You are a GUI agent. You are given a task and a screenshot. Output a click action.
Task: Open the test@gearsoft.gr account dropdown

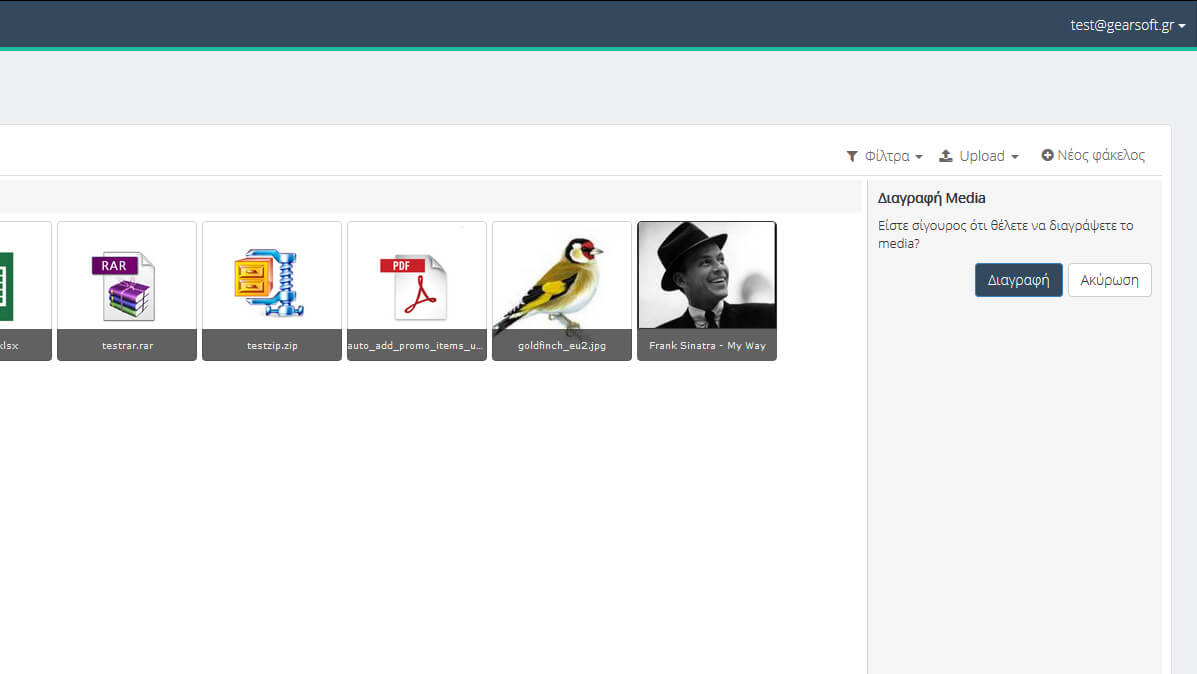1128,25
